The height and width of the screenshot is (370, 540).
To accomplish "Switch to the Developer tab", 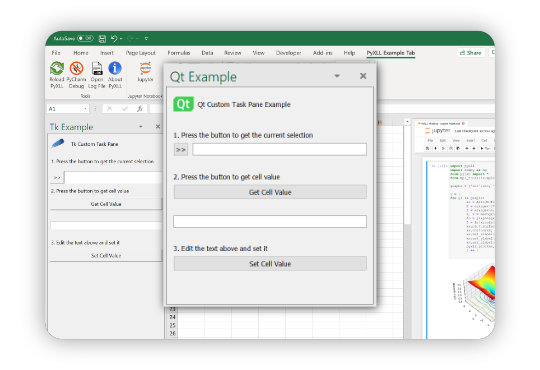I will [288, 53].
